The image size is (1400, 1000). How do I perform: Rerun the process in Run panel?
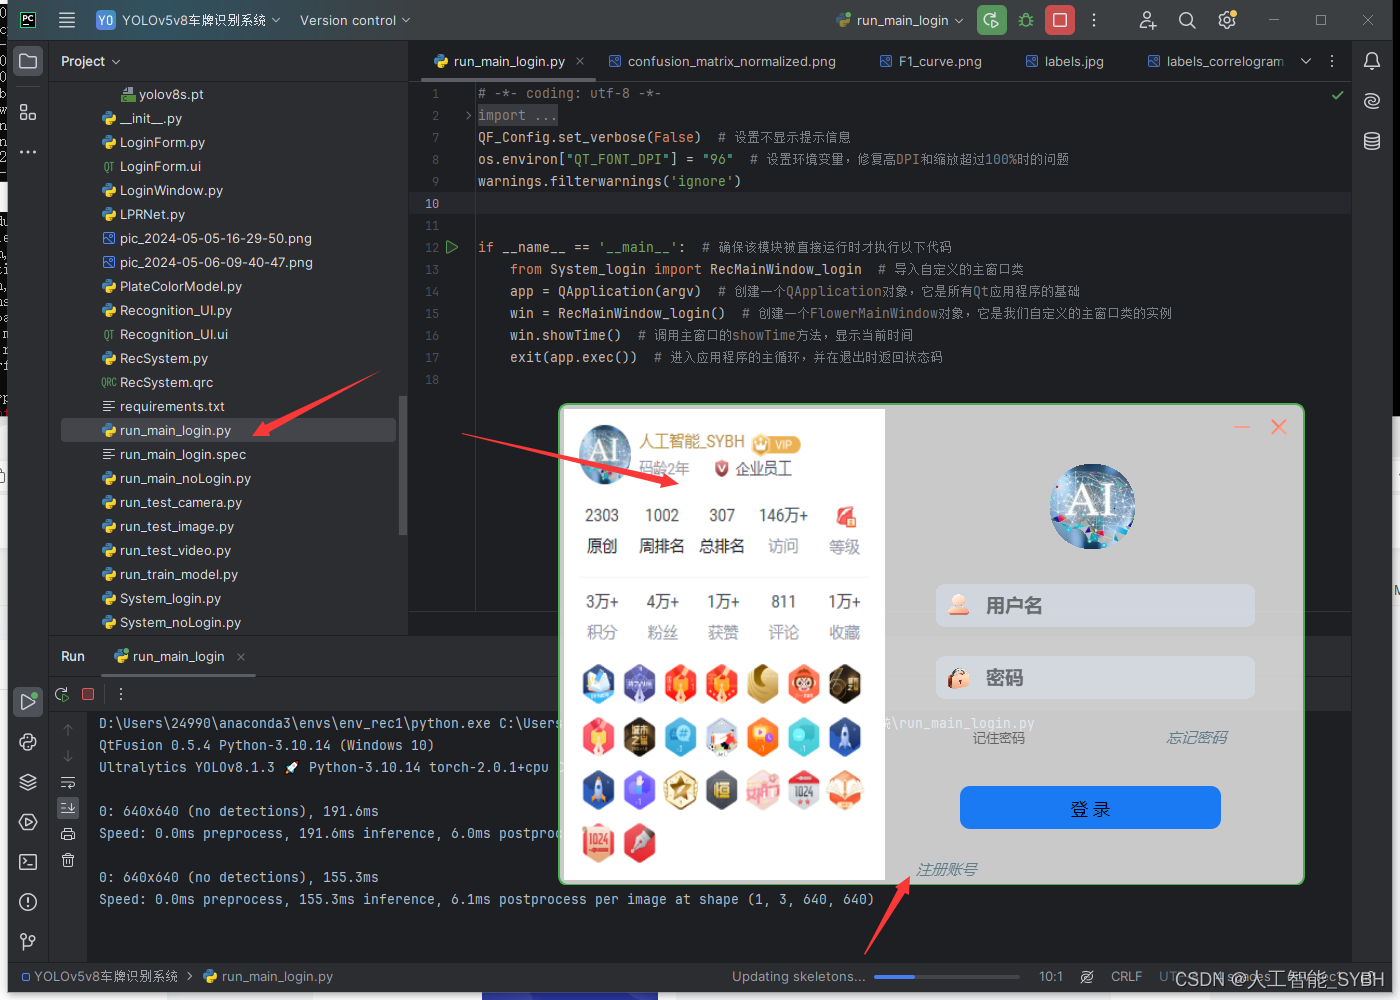pos(62,694)
